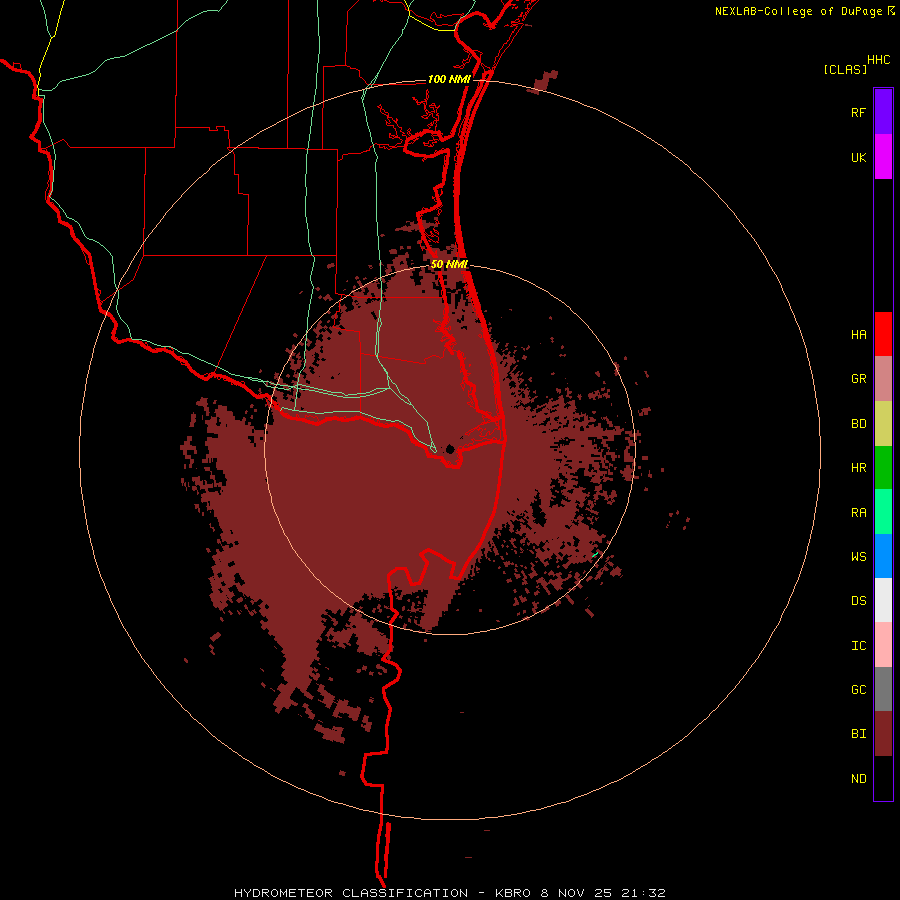Click the HHC product label
This screenshot has width=900, height=900.
(x=878, y=60)
